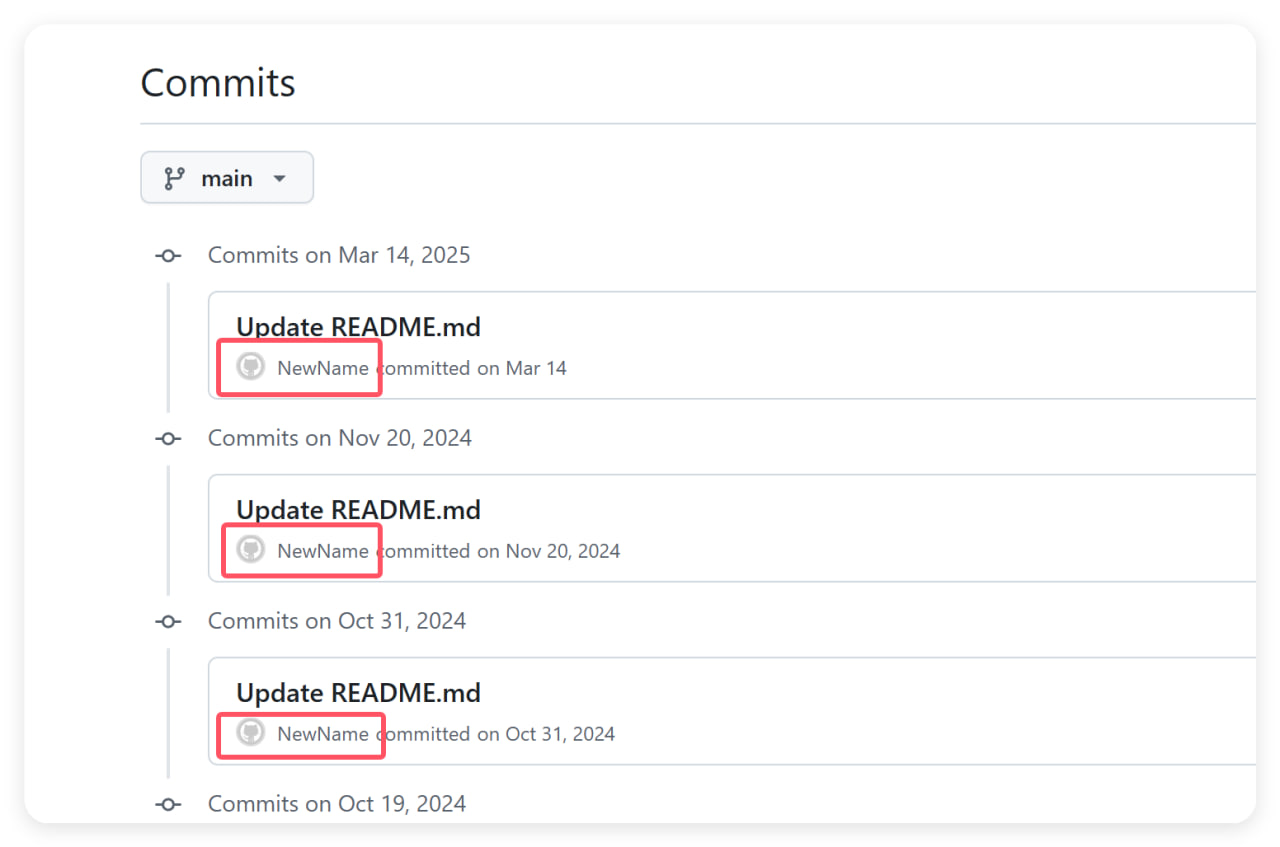
Task: Click NewName author on Nov 20 commit
Action: (x=323, y=551)
